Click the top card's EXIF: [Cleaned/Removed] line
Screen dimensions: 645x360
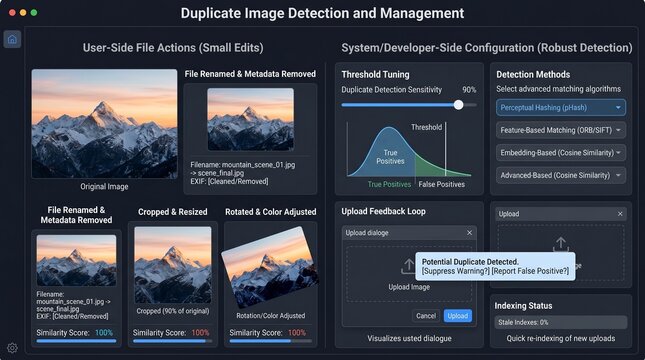pos(229,181)
